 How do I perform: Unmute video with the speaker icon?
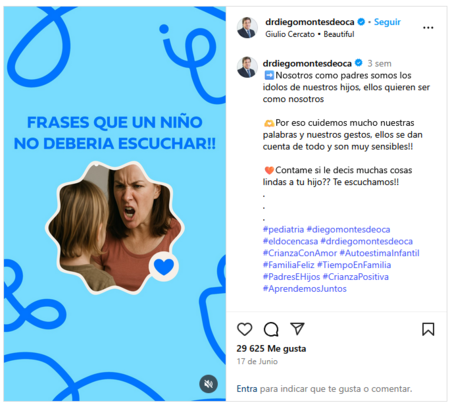209,384
